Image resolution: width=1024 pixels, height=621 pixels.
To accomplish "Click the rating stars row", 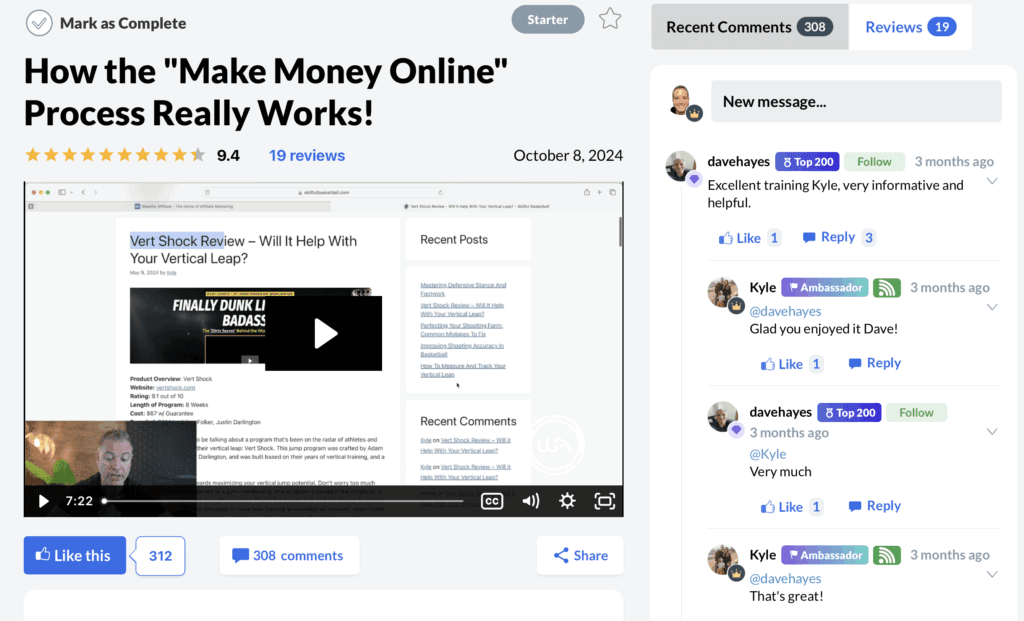I will tap(115, 155).
